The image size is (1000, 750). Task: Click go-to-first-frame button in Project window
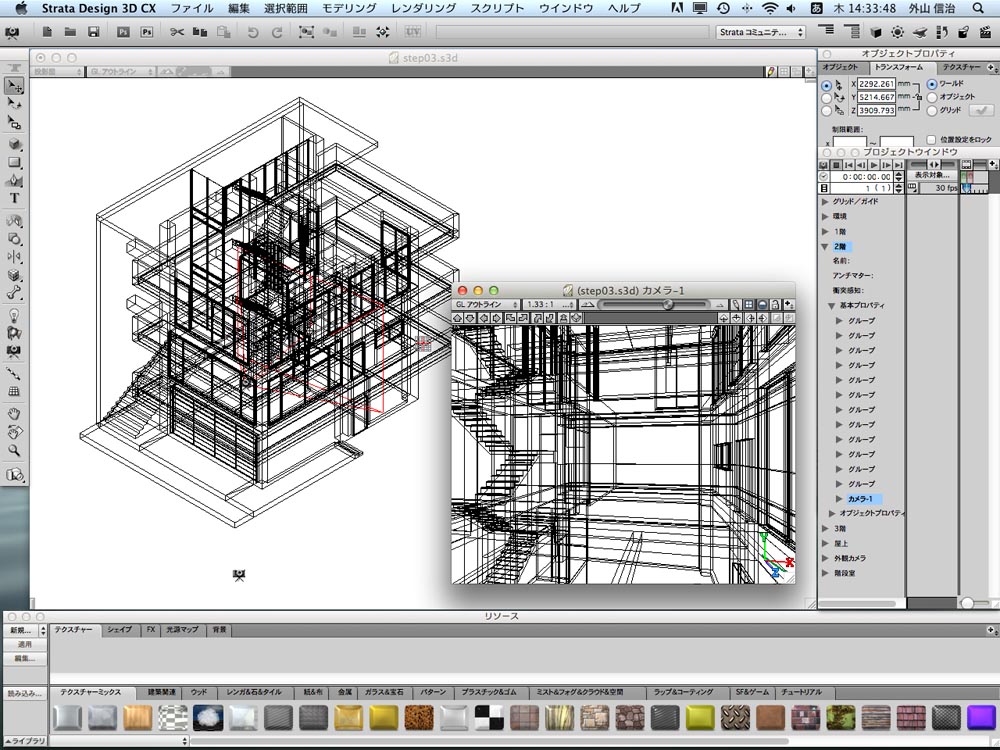point(849,165)
